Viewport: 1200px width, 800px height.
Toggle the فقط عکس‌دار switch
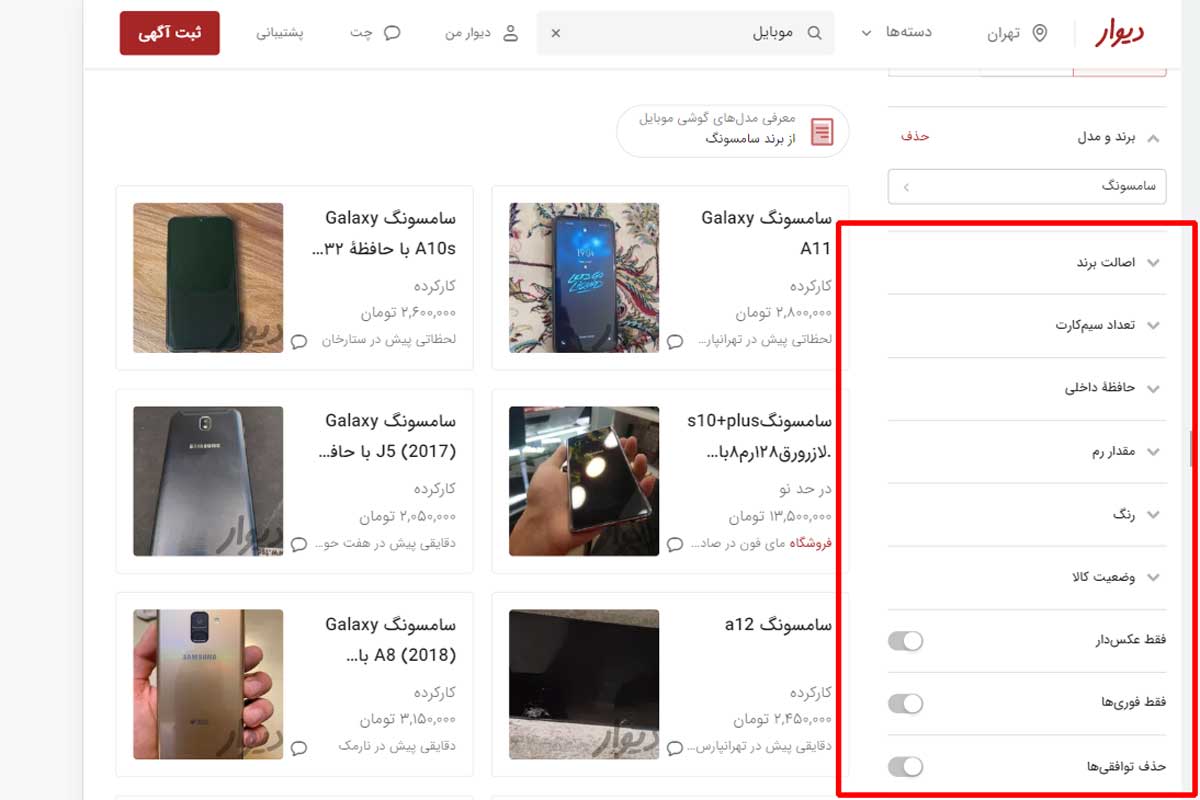[905, 641]
